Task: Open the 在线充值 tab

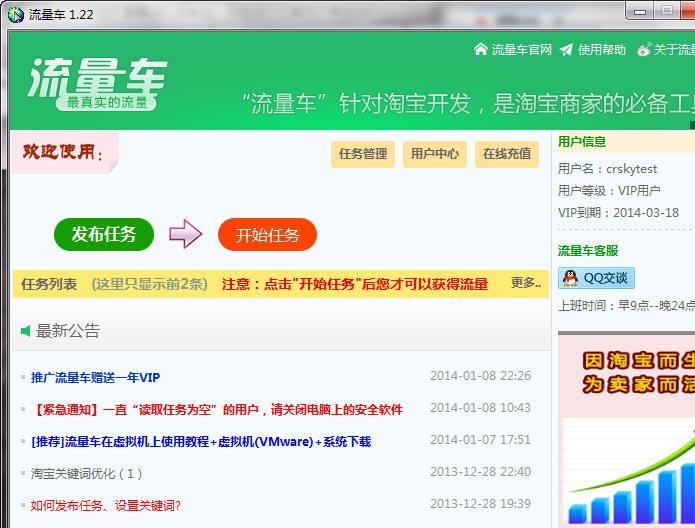Action: tap(506, 154)
